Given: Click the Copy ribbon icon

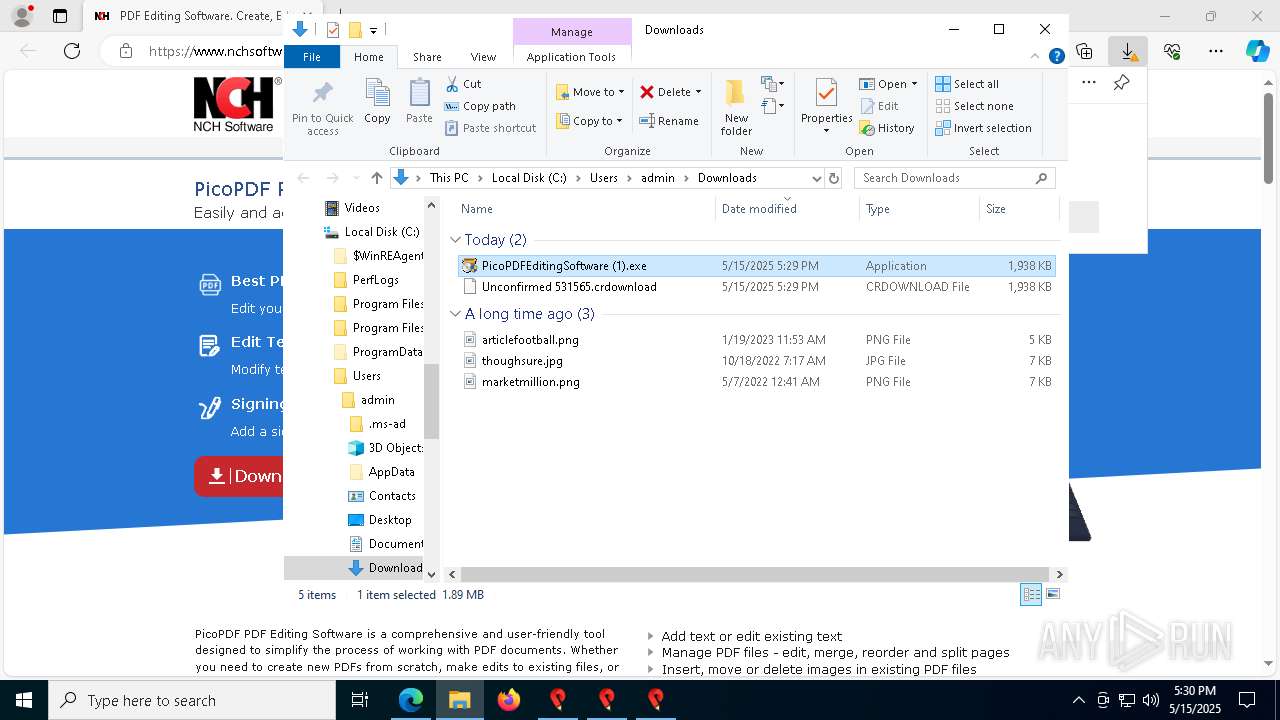Looking at the screenshot, I should pyautogui.click(x=377, y=102).
